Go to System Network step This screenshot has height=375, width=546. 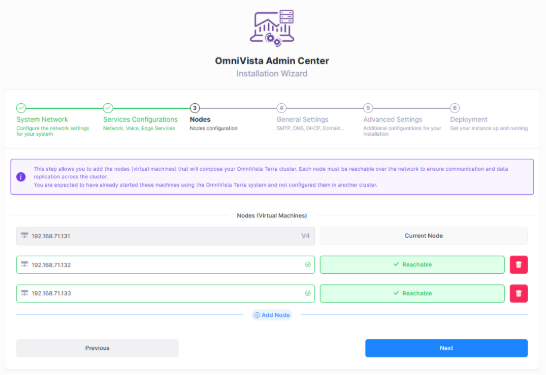[42, 119]
